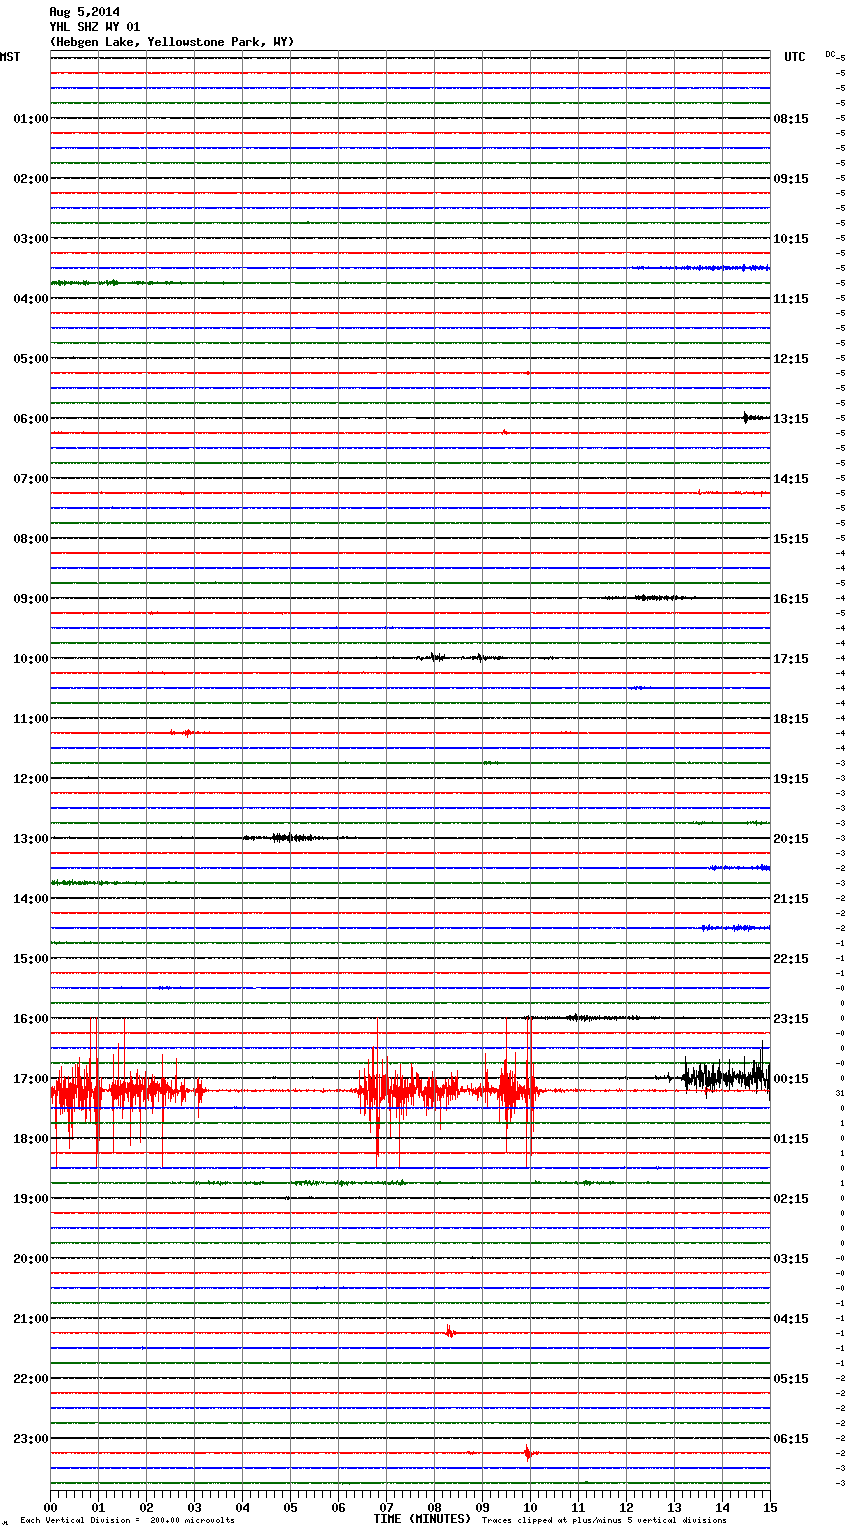This screenshot has height=1534, width=850.
Task: Click the UTC time label "04:15"
Action: 791,1319
